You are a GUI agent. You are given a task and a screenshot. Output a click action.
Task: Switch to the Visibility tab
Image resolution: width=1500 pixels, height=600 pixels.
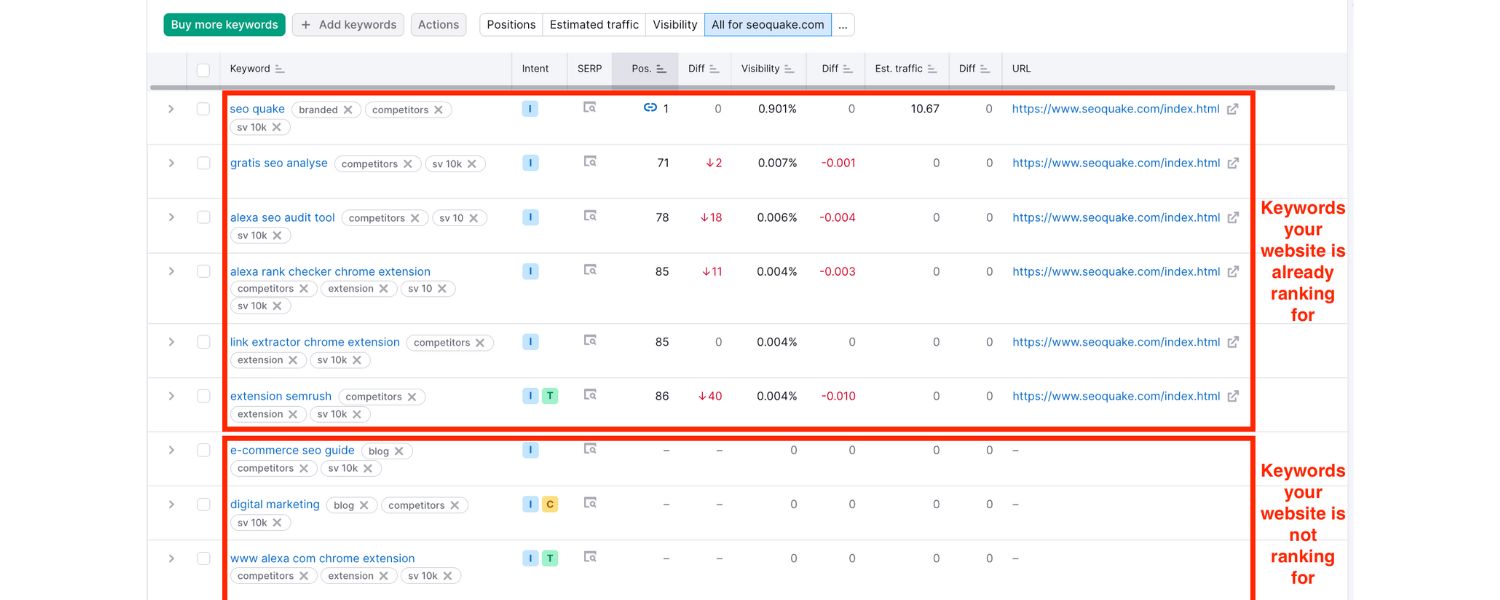pos(675,25)
